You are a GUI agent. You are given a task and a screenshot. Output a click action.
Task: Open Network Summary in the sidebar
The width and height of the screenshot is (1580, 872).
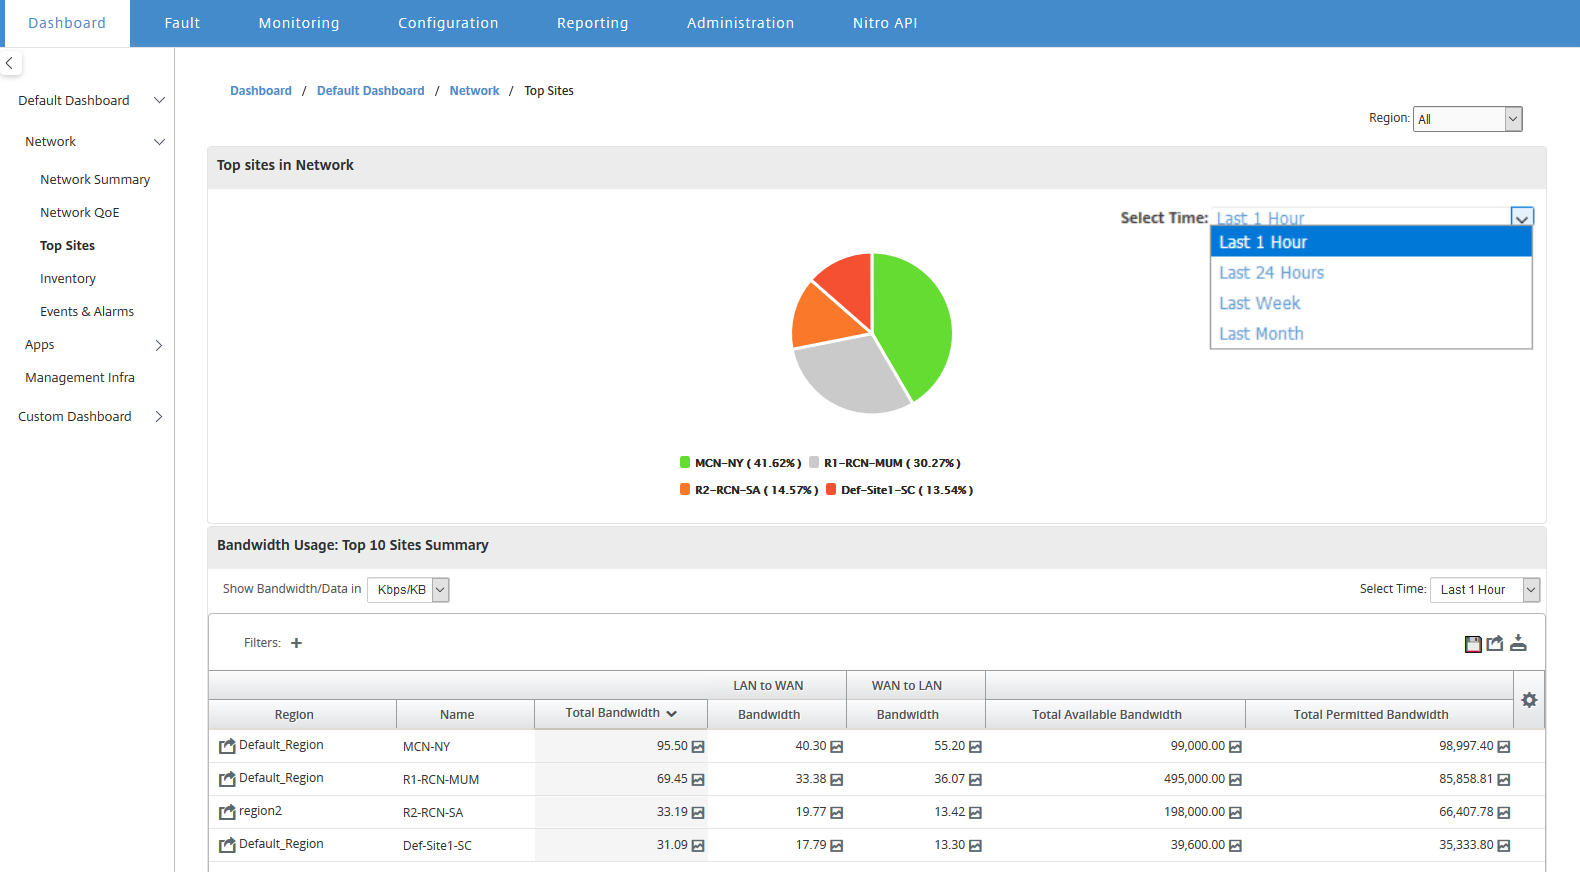tap(95, 180)
